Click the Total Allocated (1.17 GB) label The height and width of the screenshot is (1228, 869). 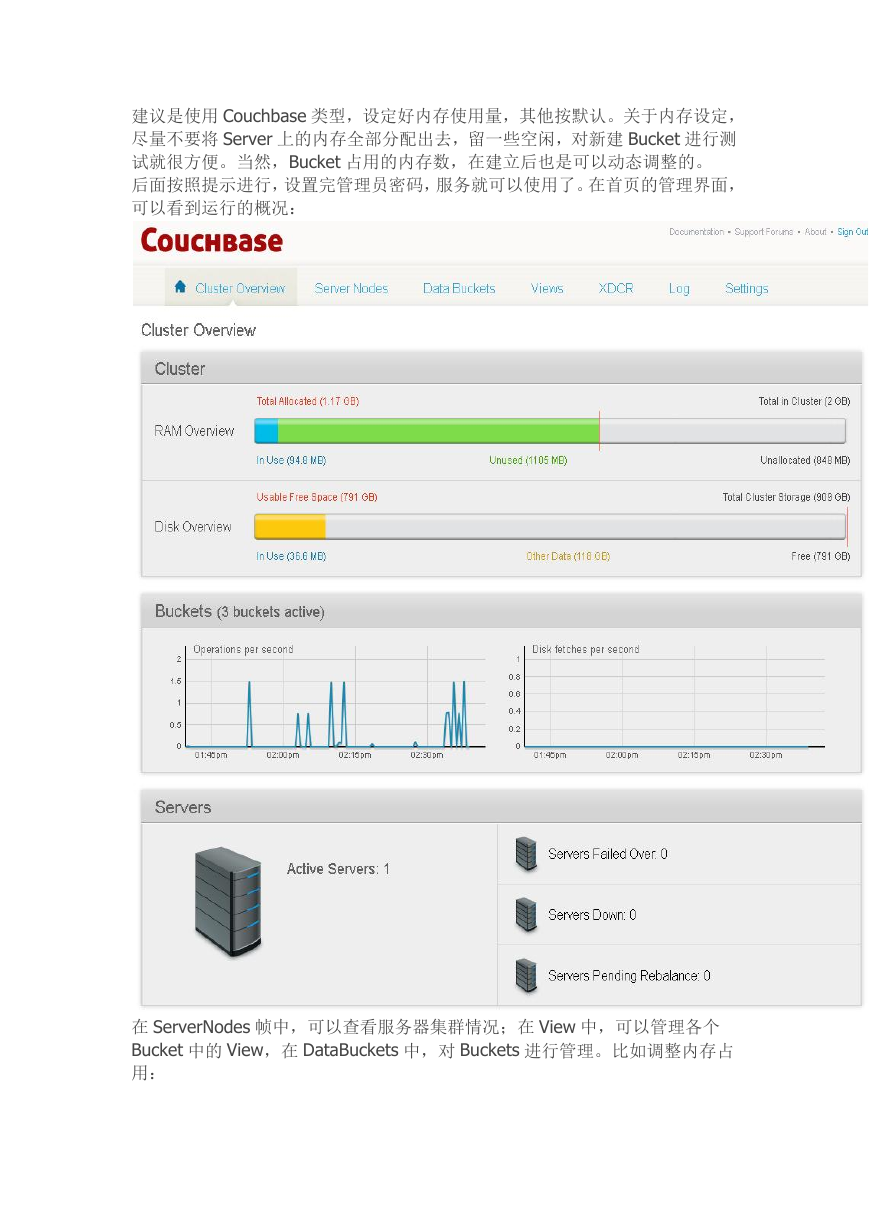point(308,402)
